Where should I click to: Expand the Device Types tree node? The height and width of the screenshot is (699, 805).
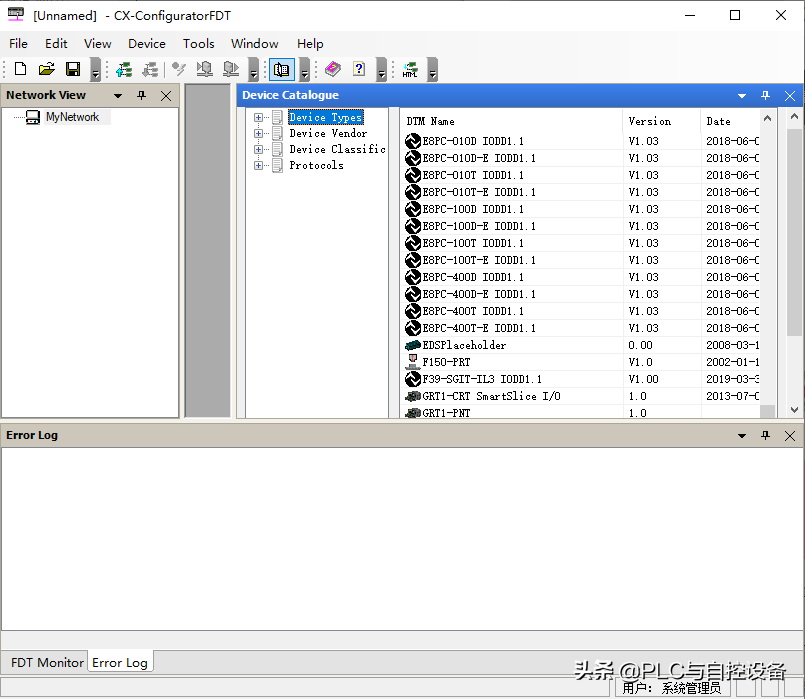[259, 118]
